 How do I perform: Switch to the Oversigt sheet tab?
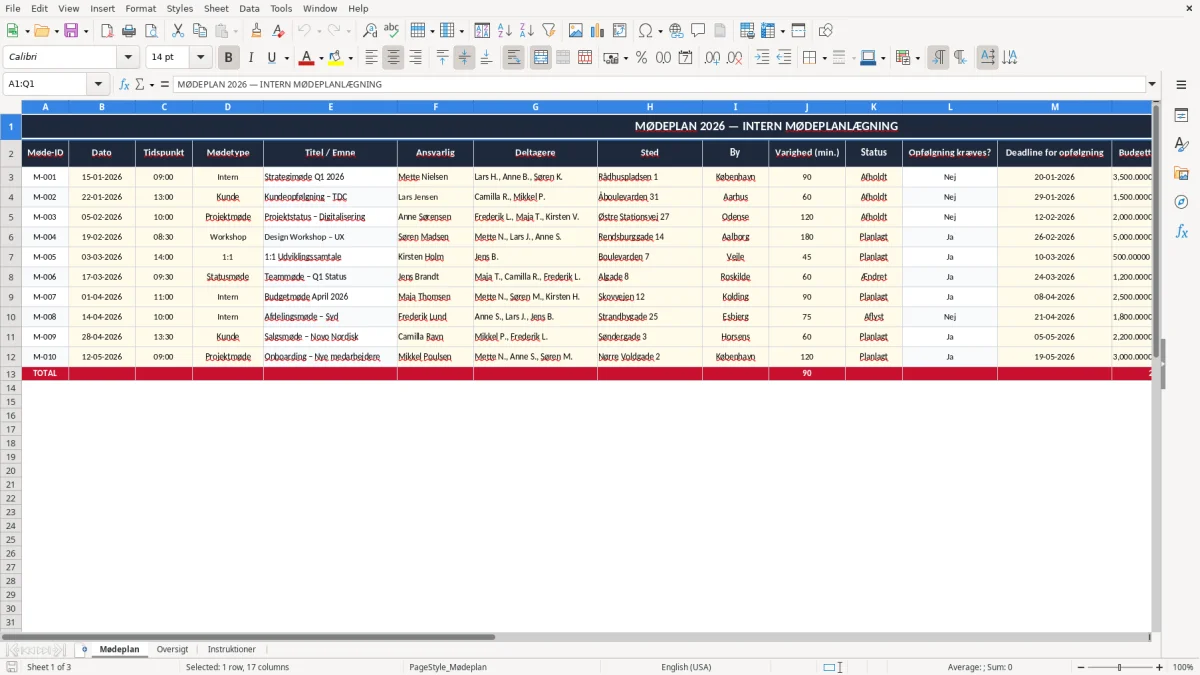(172, 649)
